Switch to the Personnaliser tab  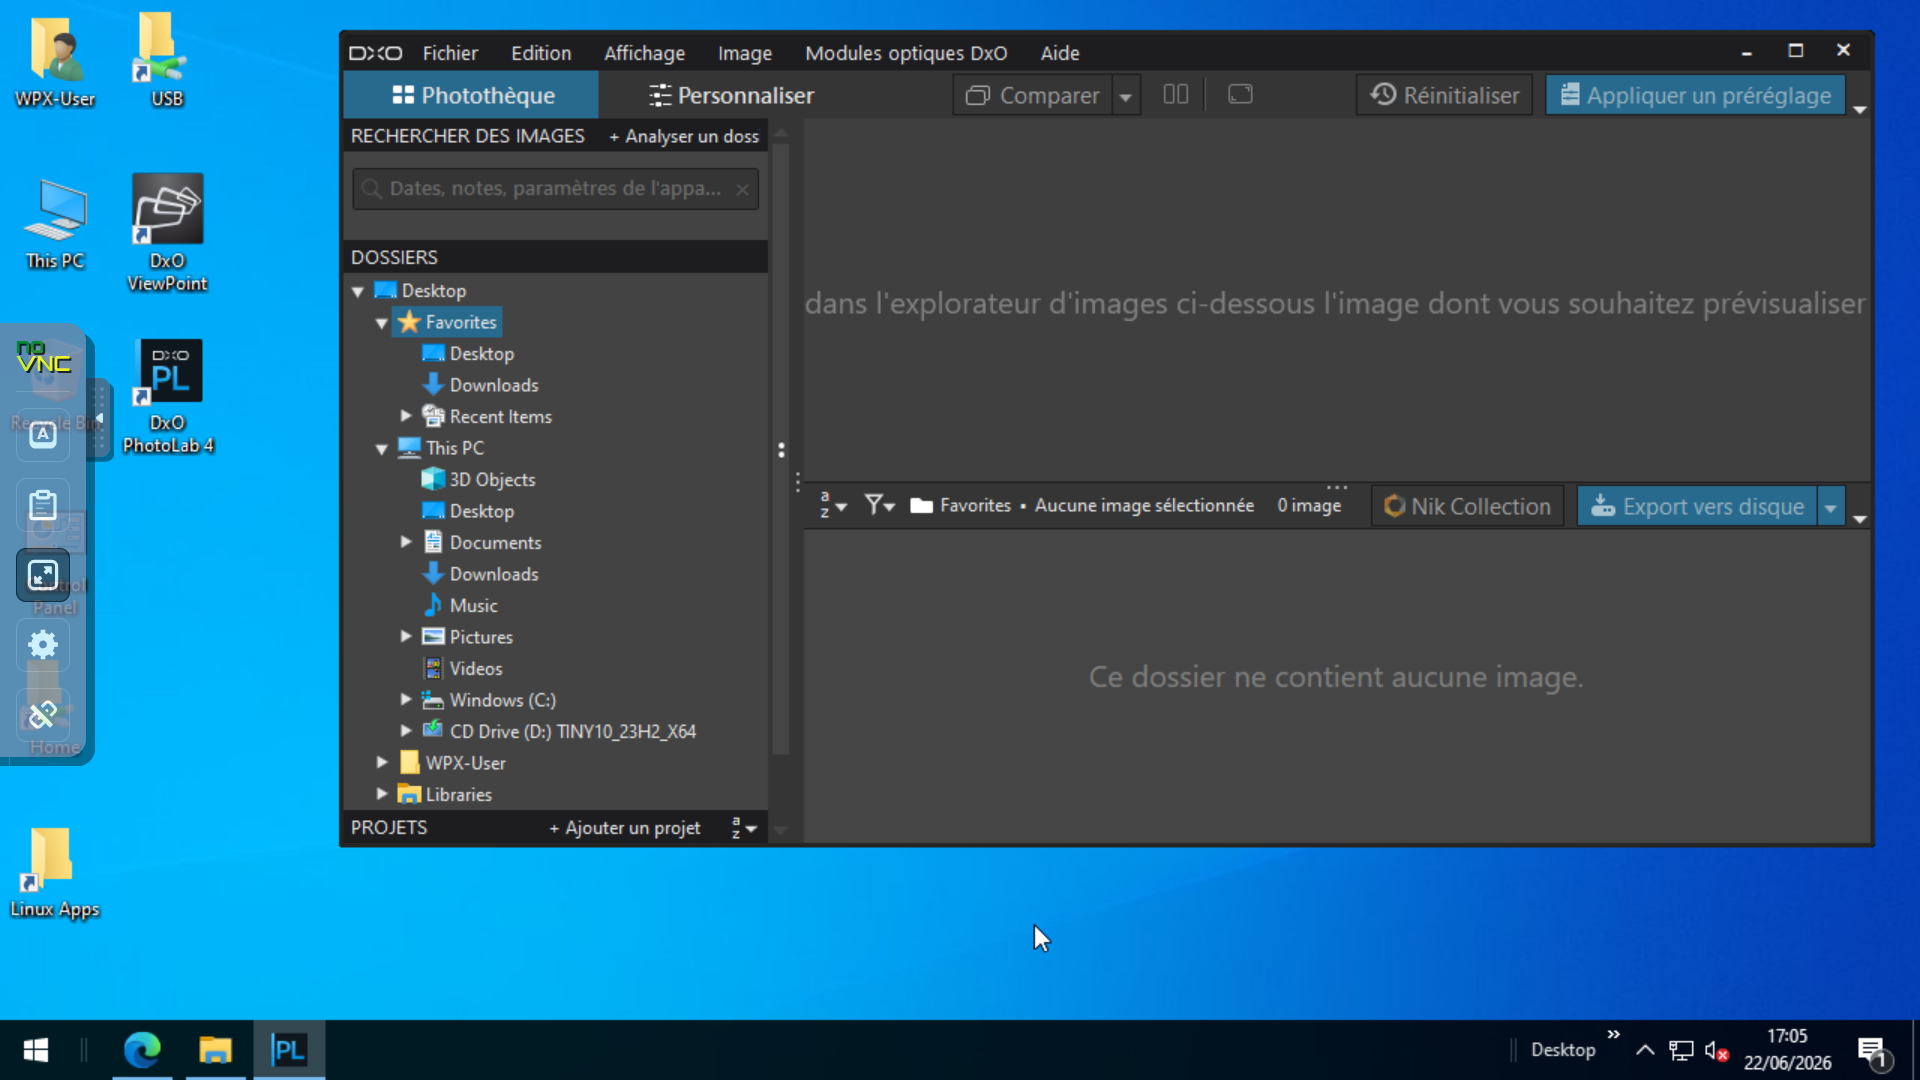pos(731,95)
